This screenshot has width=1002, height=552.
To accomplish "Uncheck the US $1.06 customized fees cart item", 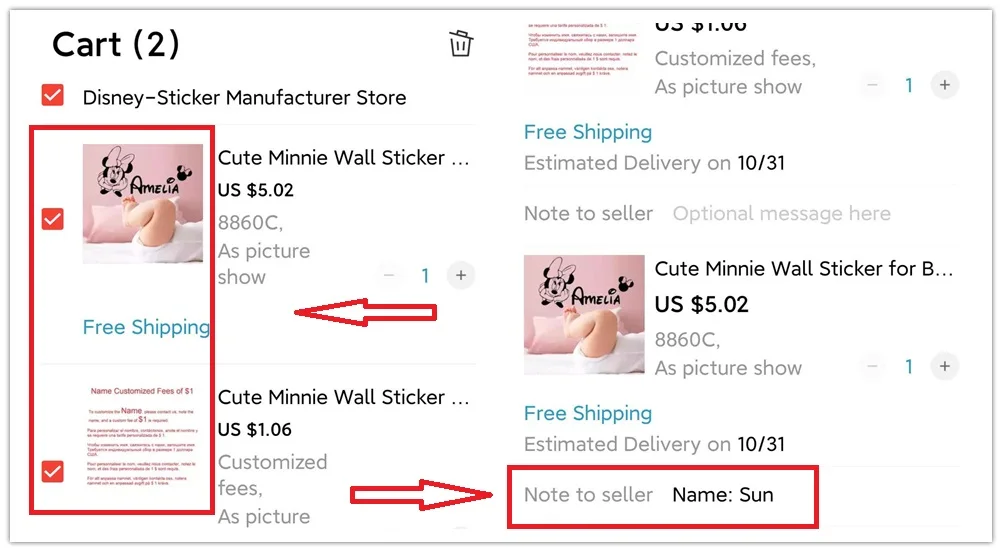I will [x=53, y=471].
